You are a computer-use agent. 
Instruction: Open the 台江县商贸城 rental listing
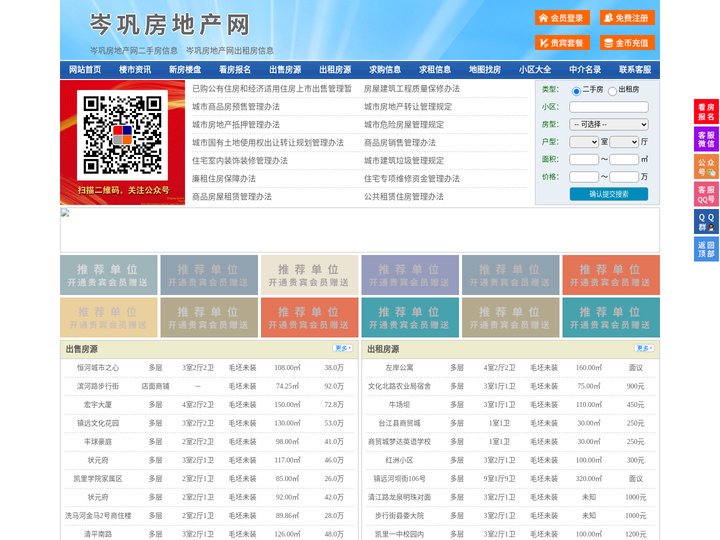tap(399, 423)
